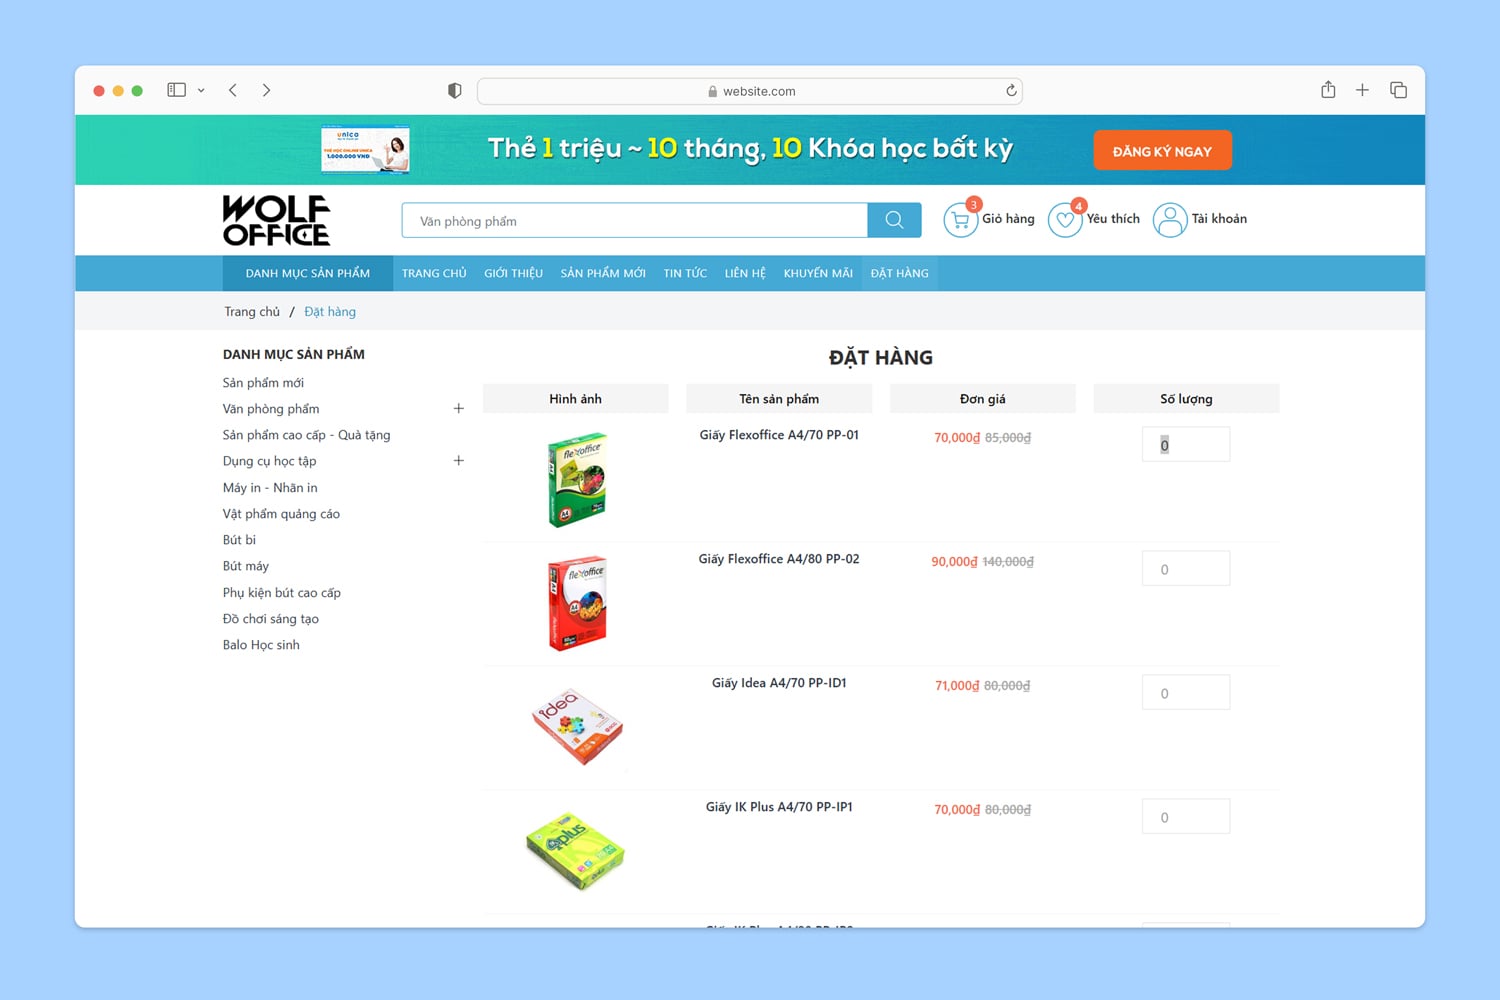Select the Khuyến mãi menu item
Viewport: 1500px width, 1000px height.
tap(817, 273)
